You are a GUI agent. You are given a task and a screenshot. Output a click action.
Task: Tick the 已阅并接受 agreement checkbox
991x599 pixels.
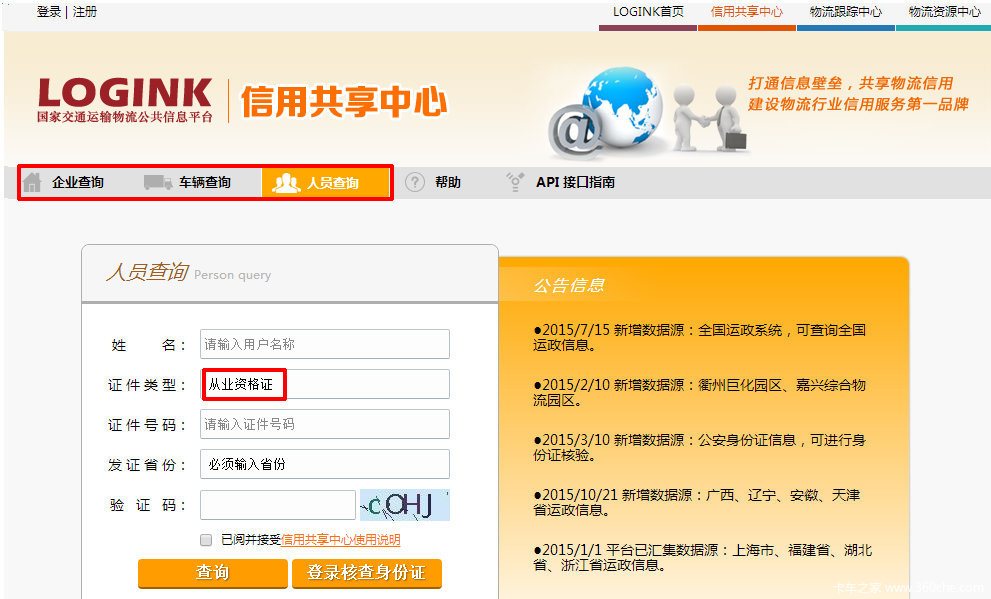pos(206,540)
